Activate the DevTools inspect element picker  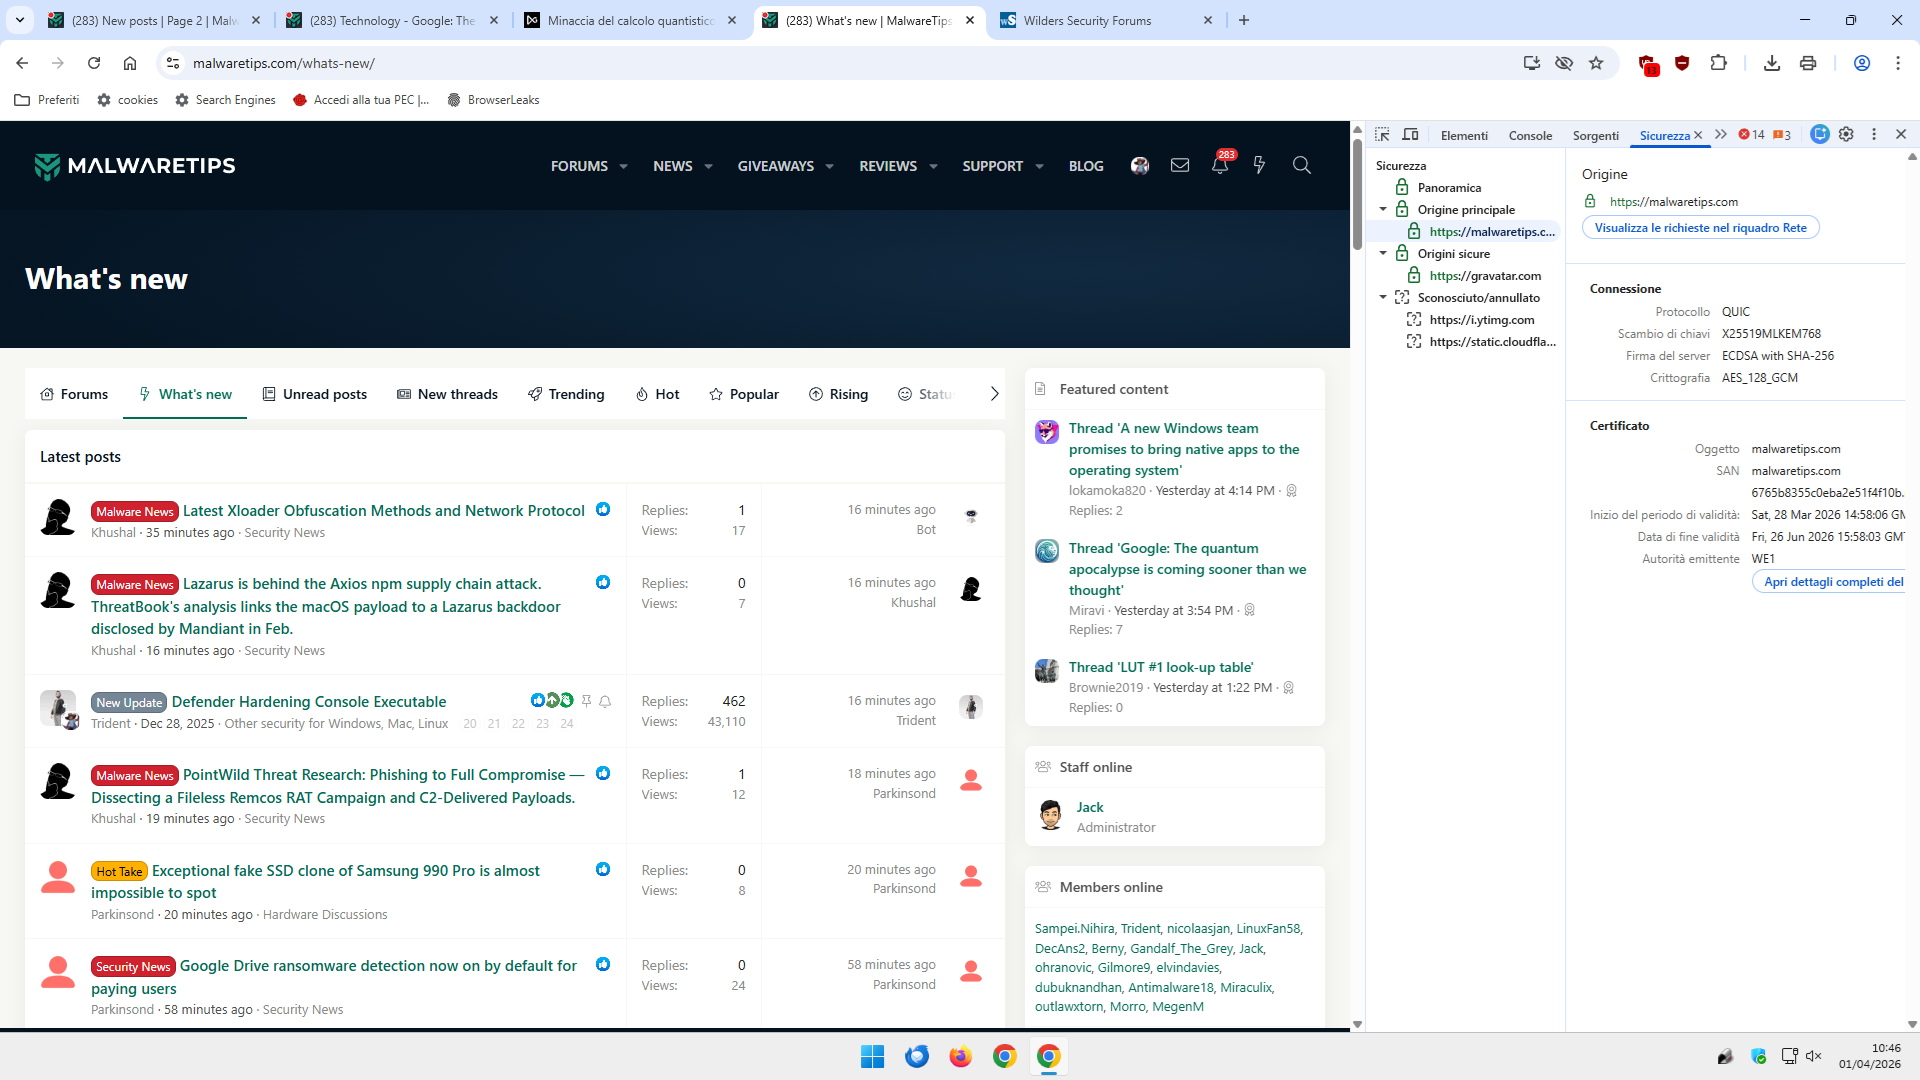pos(1382,135)
